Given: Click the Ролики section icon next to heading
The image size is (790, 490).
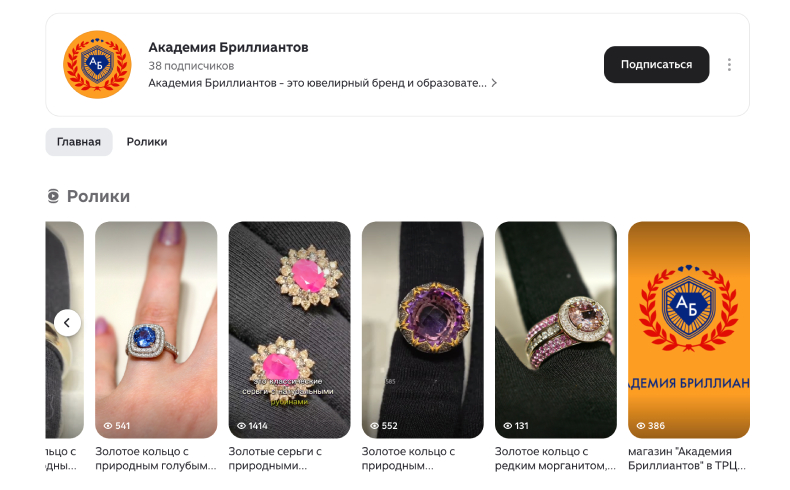Looking at the screenshot, I should (x=53, y=196).
